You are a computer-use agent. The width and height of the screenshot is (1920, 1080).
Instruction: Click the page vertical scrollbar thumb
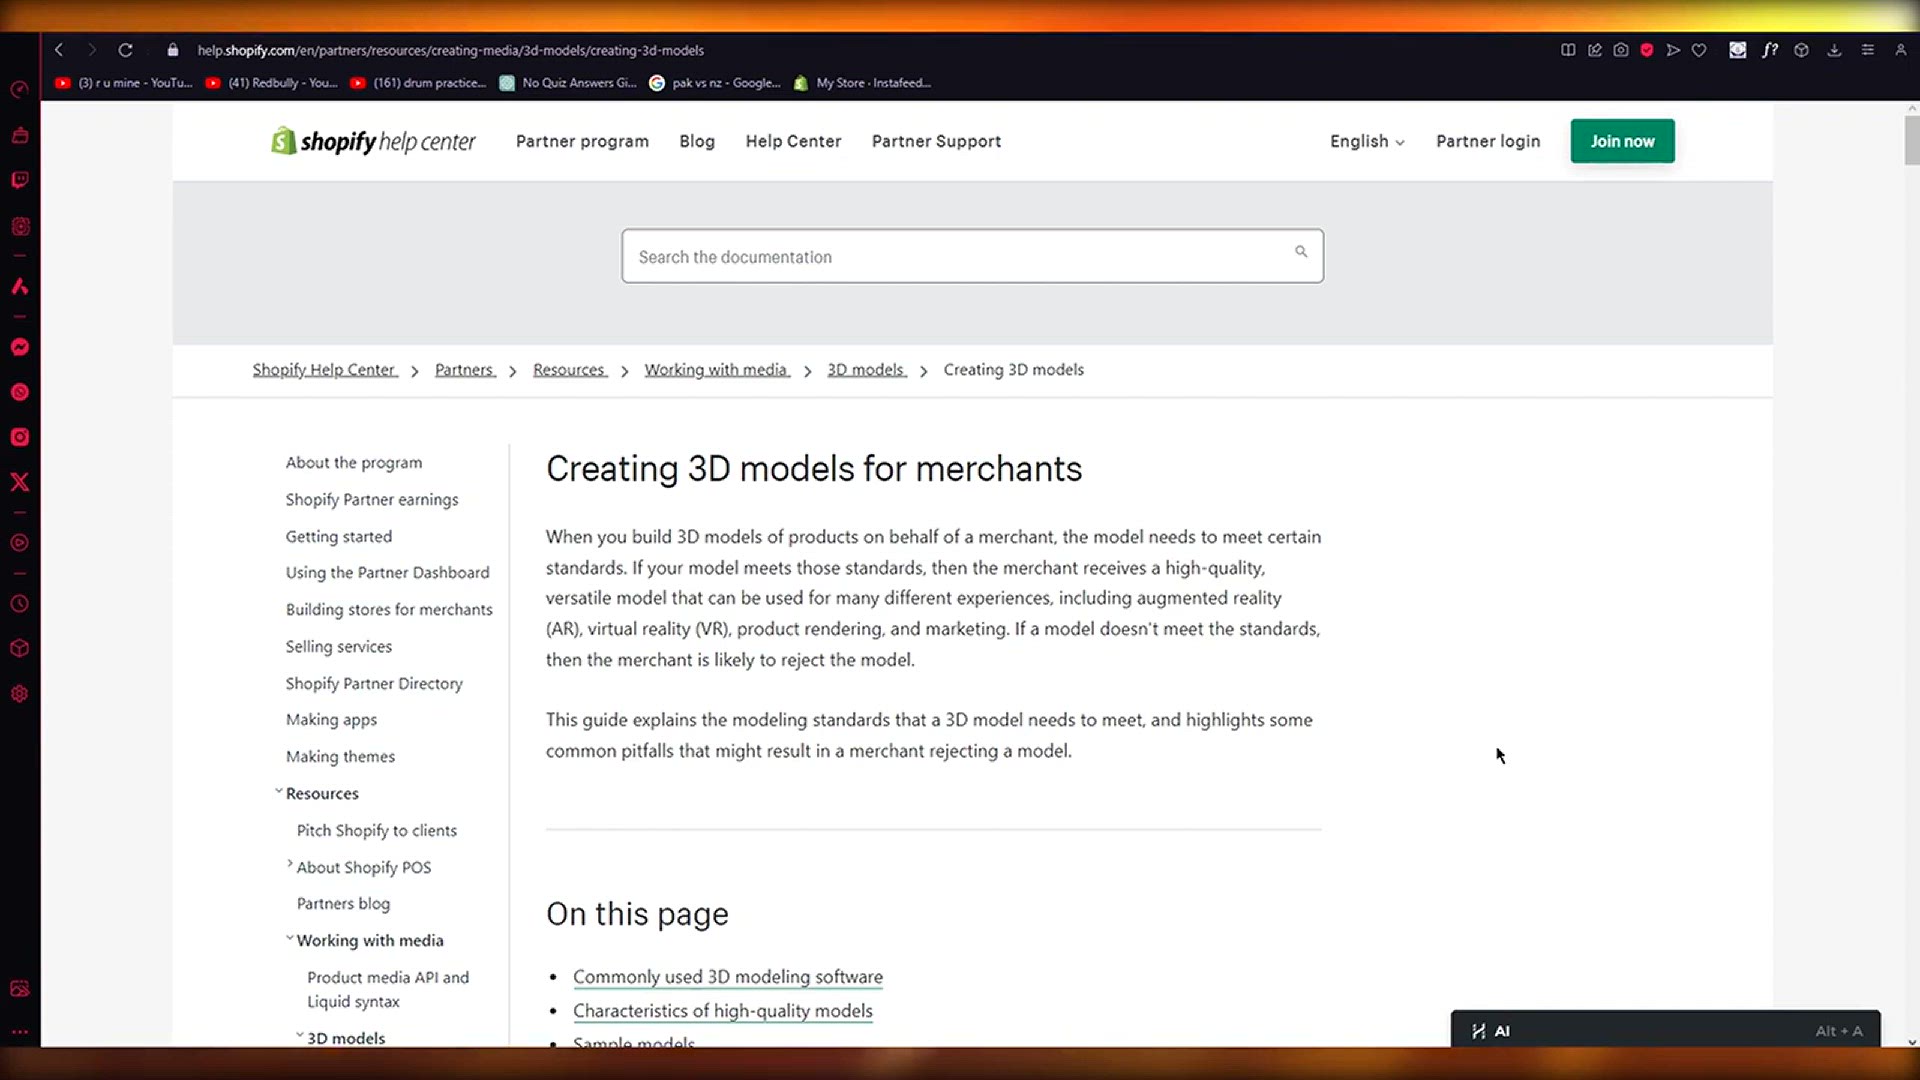1911,140
